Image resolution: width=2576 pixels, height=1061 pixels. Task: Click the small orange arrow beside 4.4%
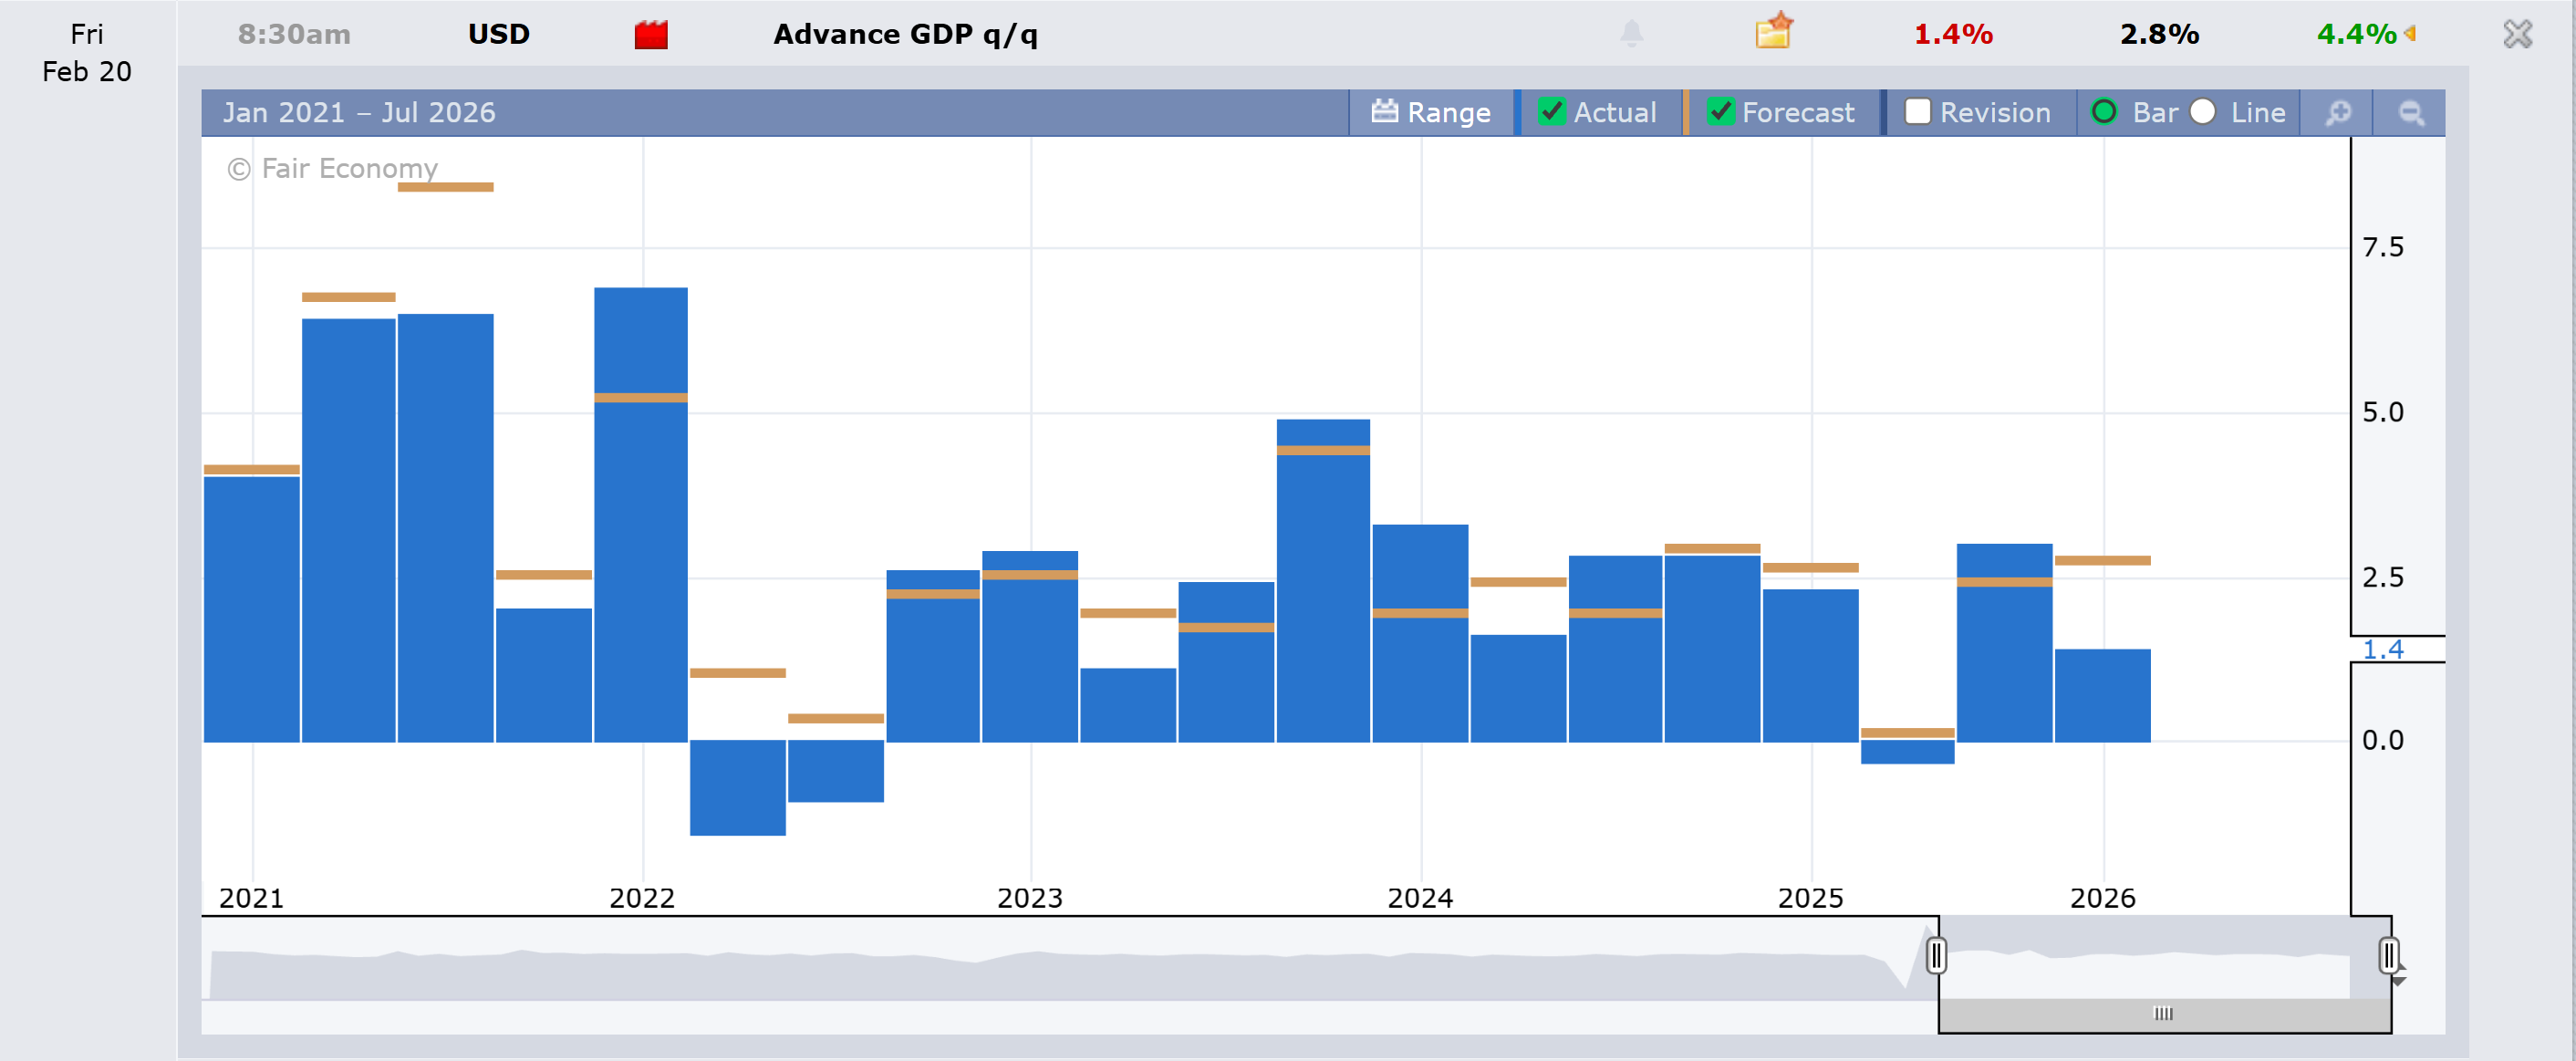click(2410, 34)
